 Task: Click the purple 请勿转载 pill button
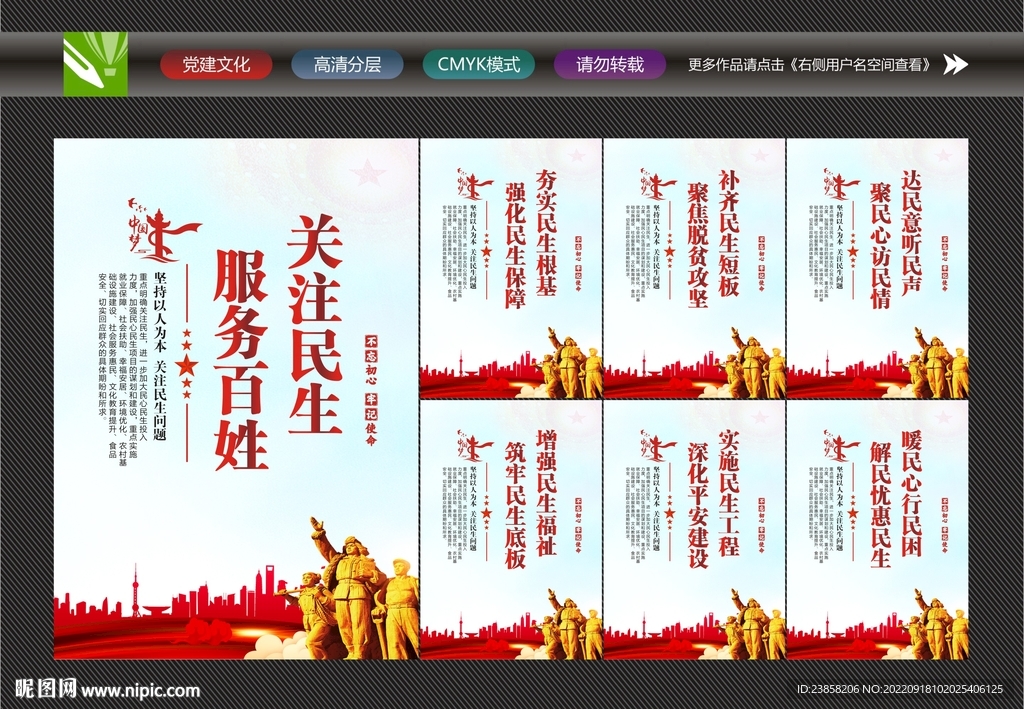pos(610,65)
